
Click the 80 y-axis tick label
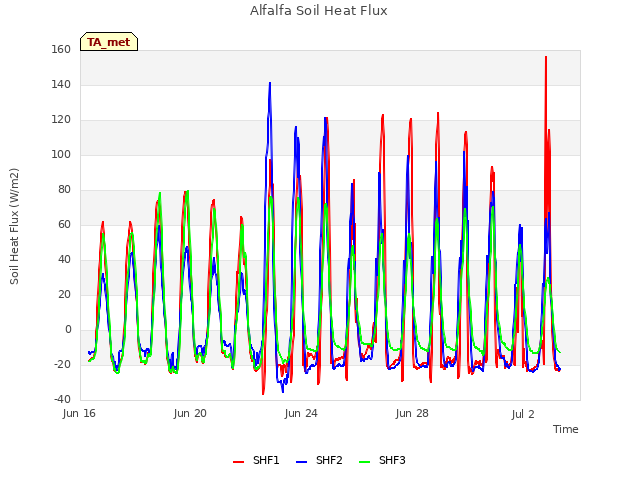(x=64, y=189)
